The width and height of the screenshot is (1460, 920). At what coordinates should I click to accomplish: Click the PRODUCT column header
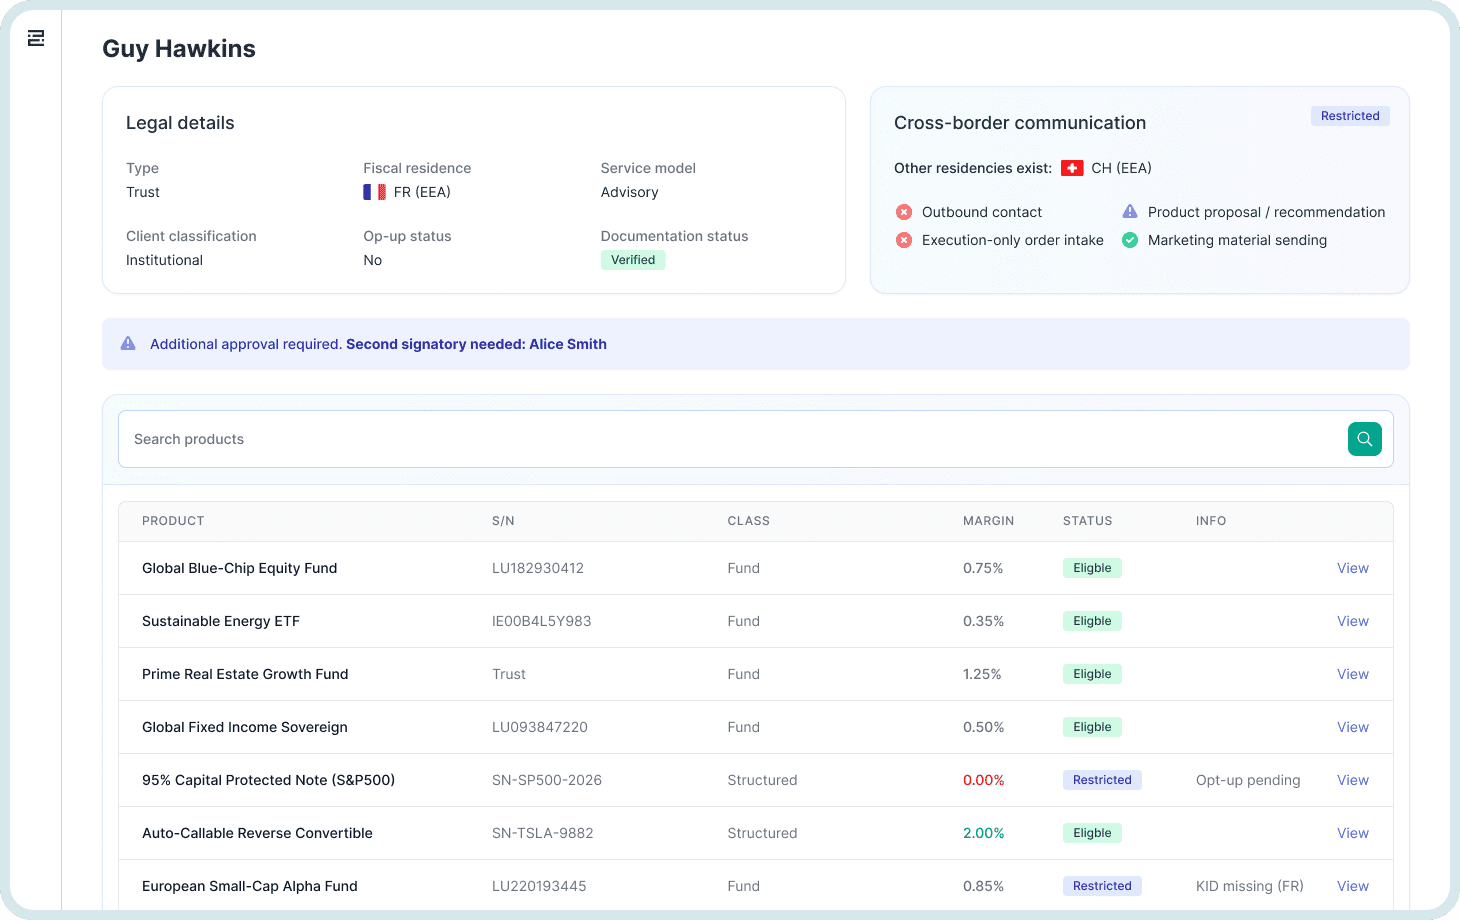pos(173,521)
